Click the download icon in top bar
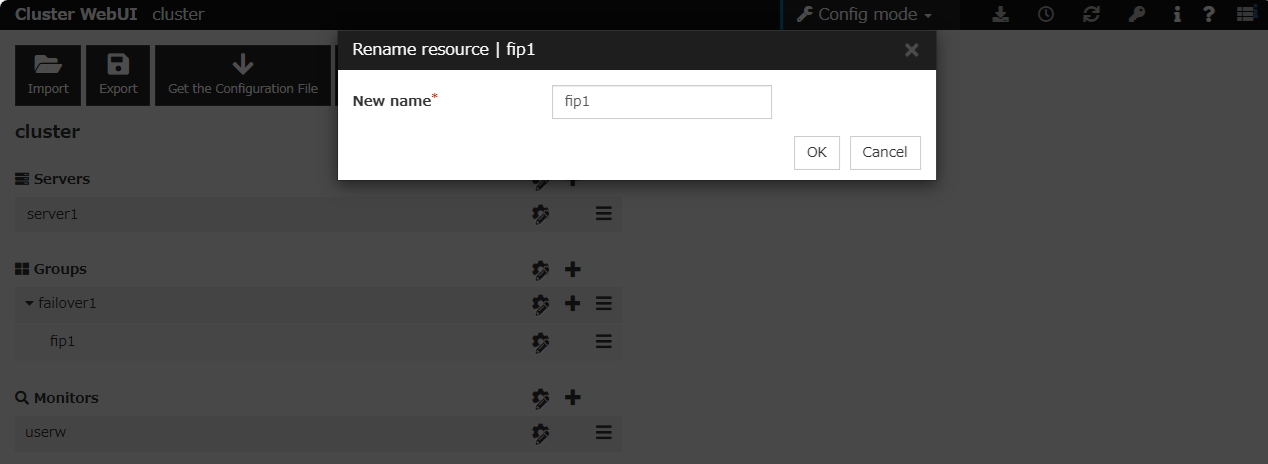Screen dimensions: 1268x464 [1000, 15]
